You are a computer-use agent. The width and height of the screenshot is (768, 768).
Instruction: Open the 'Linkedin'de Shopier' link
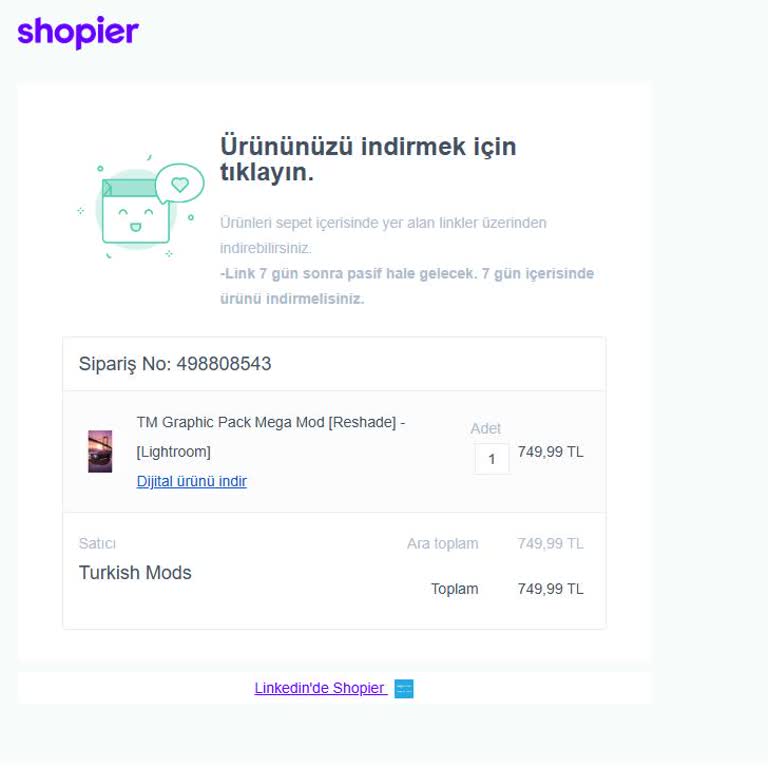(320, 688)
